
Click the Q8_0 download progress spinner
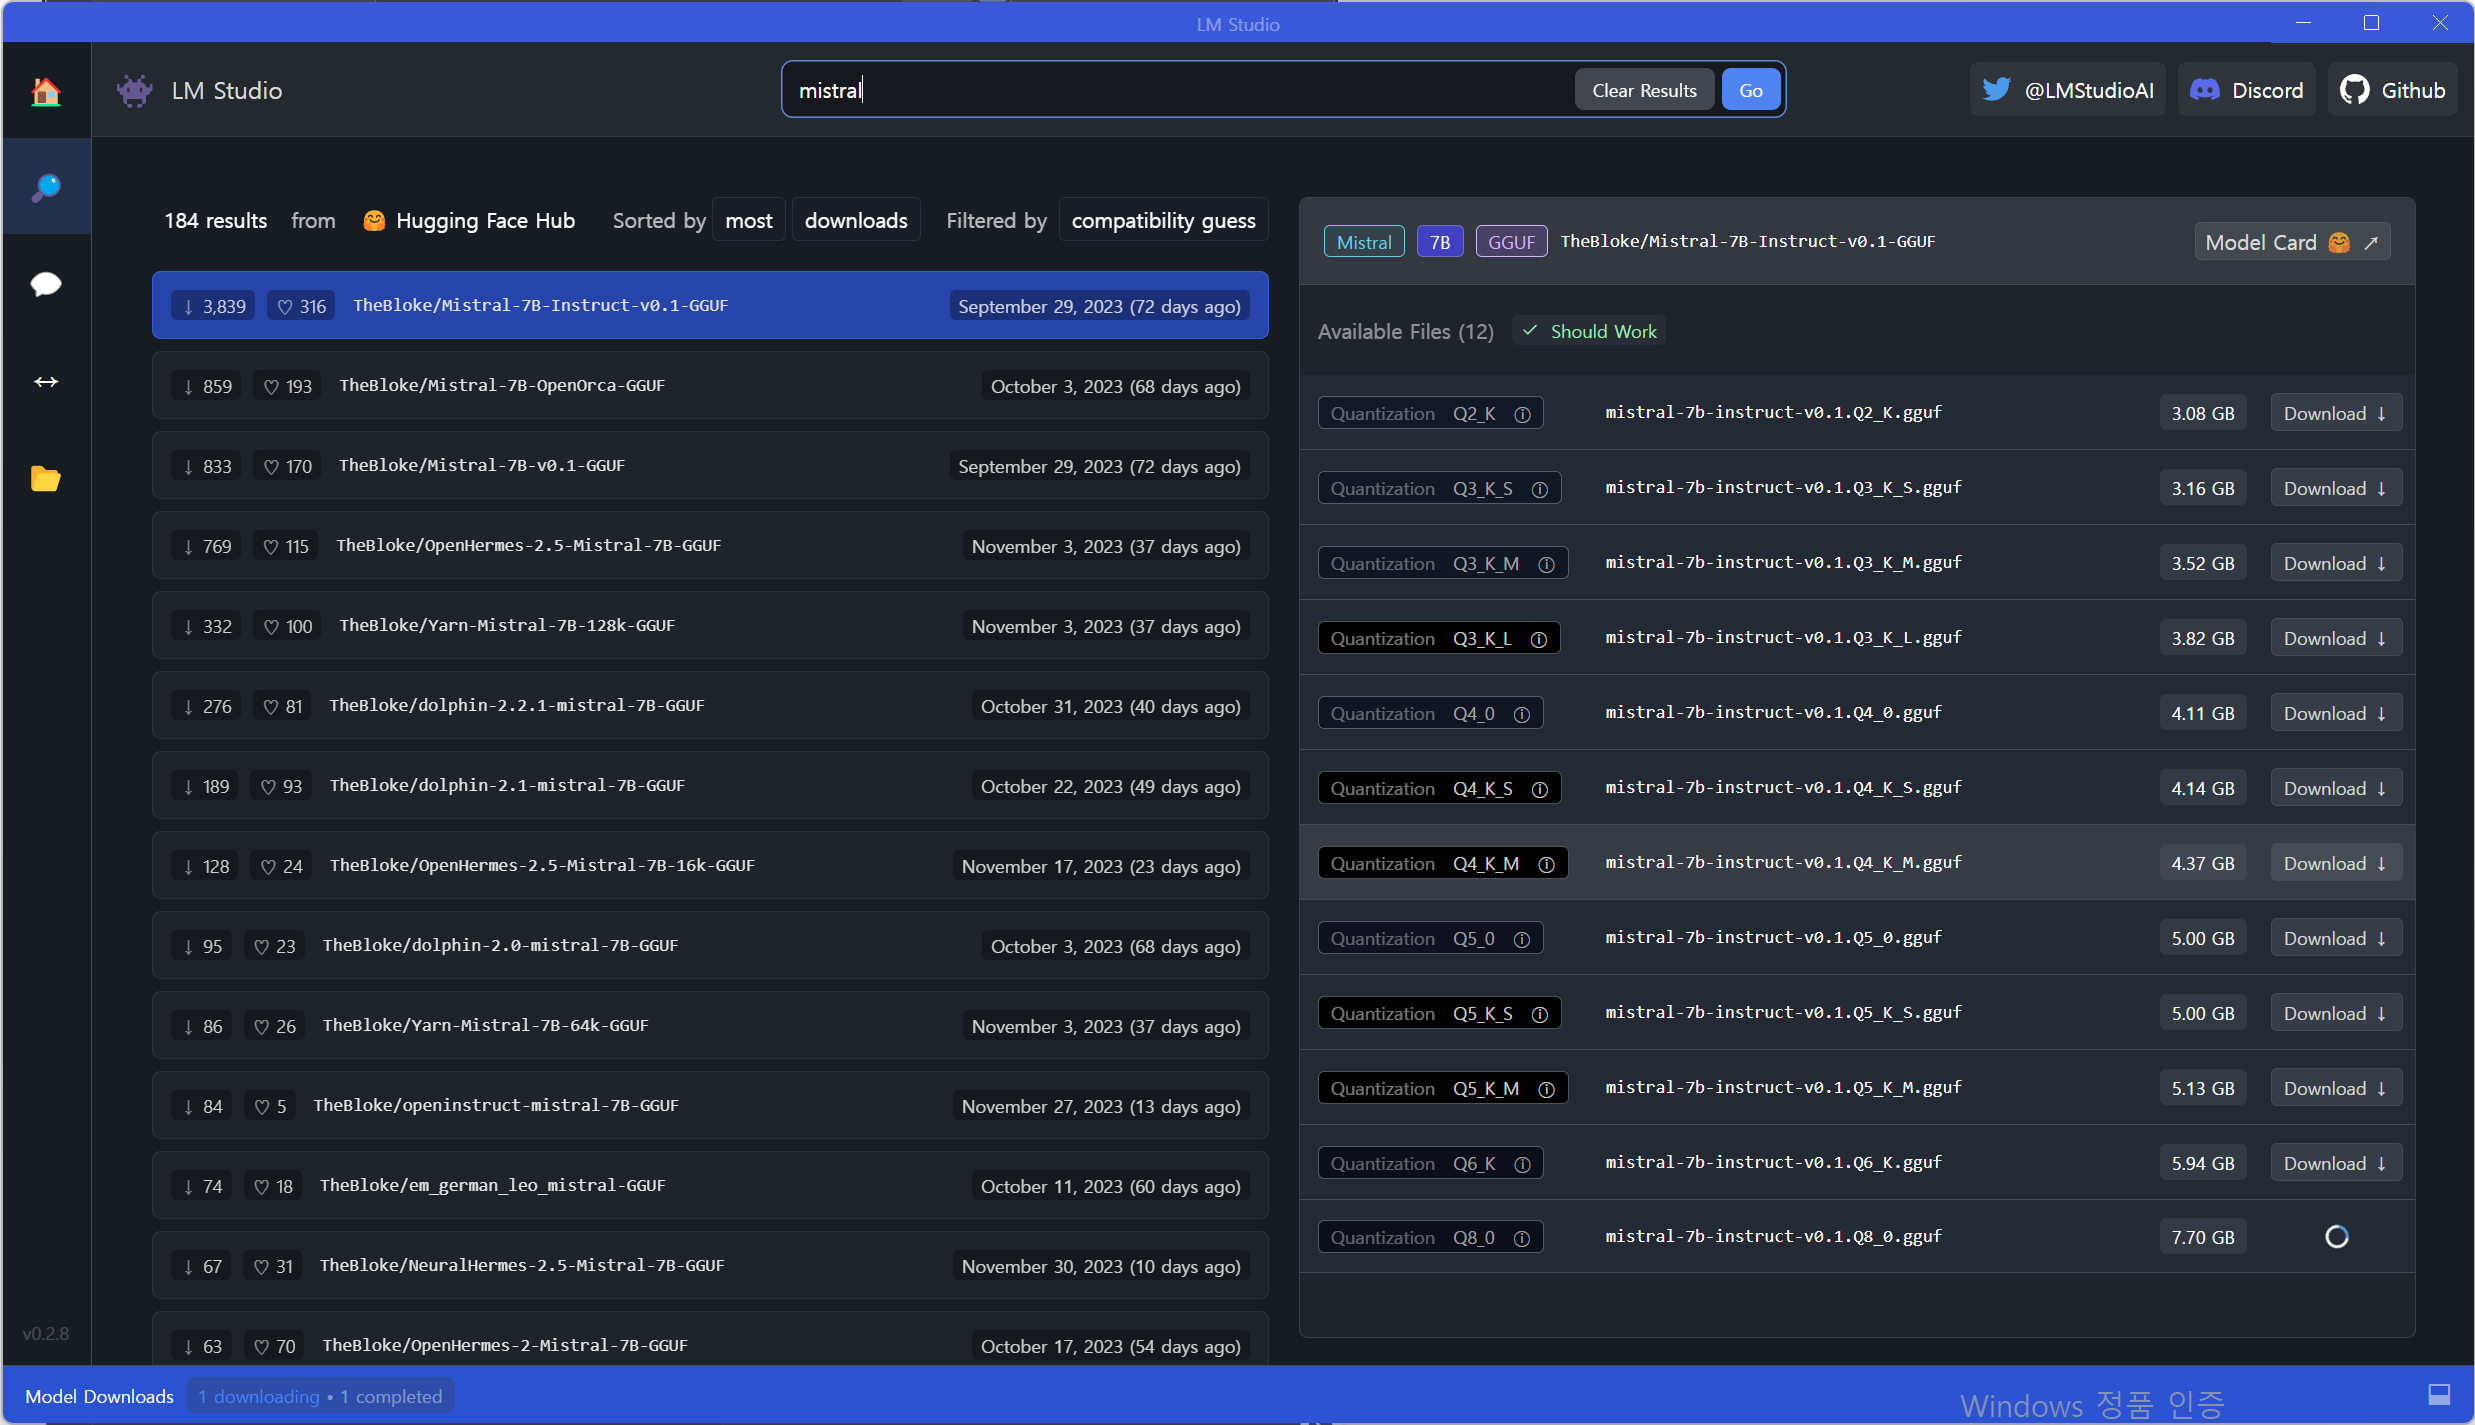click(x=2336, y=1237)
